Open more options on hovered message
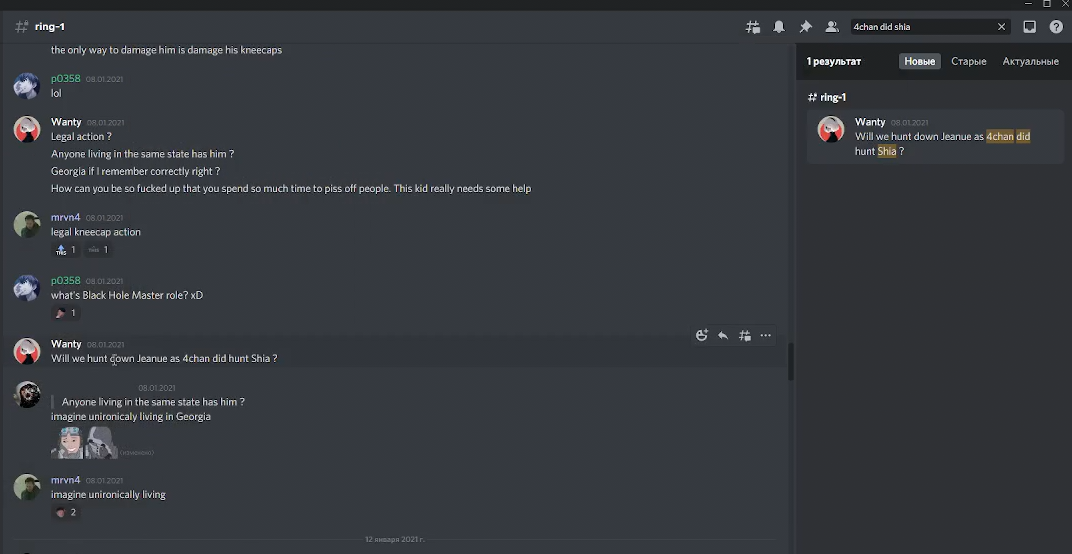Image resolution: width=1072 pixels, height=554 pixels. coord(766,336)
